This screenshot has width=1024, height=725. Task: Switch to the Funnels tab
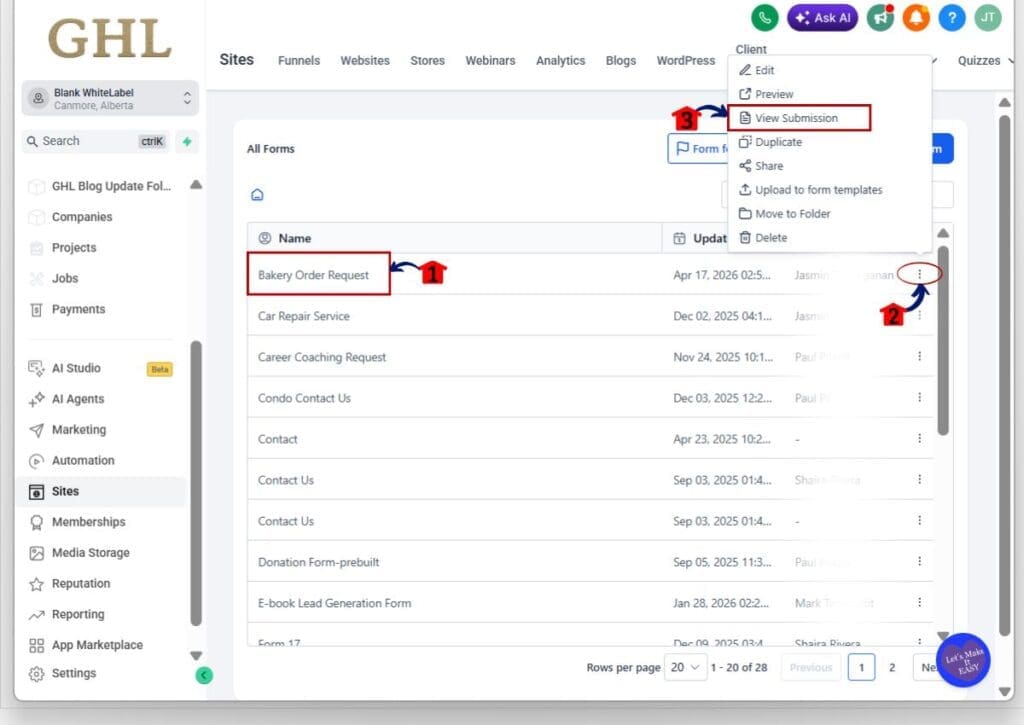click(x=299, y=61)
